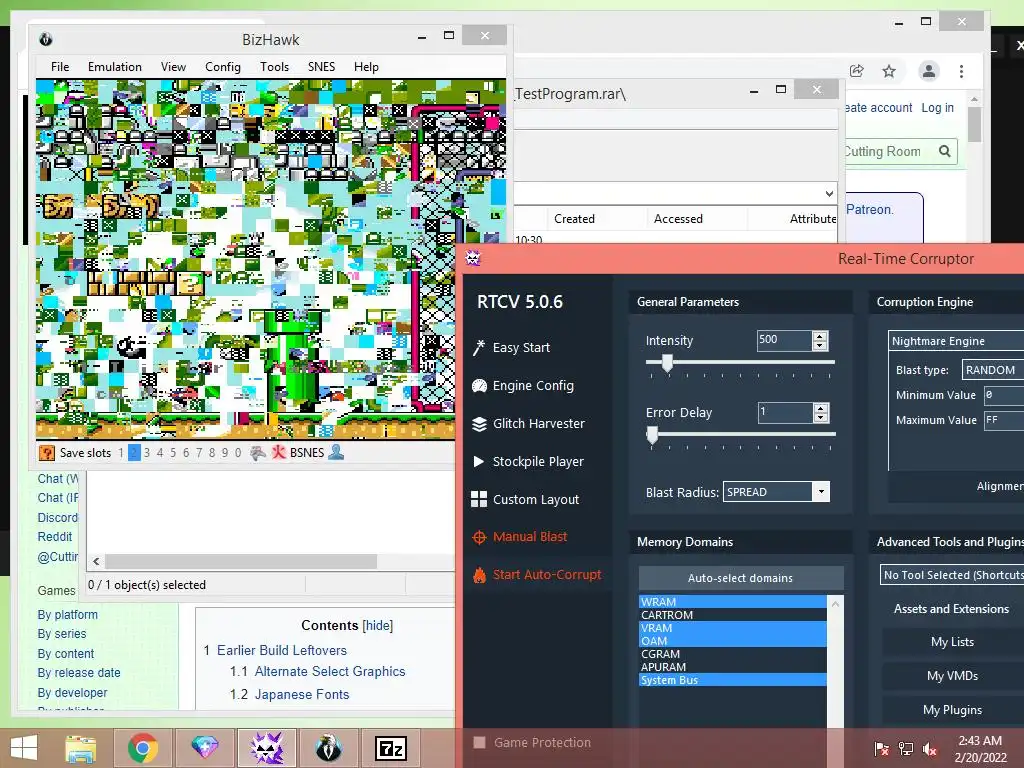Open My Lists in Assets and Extensions
Image resolution: width=1024 pixels, height=768 pixels.
(x=953, y=642)
